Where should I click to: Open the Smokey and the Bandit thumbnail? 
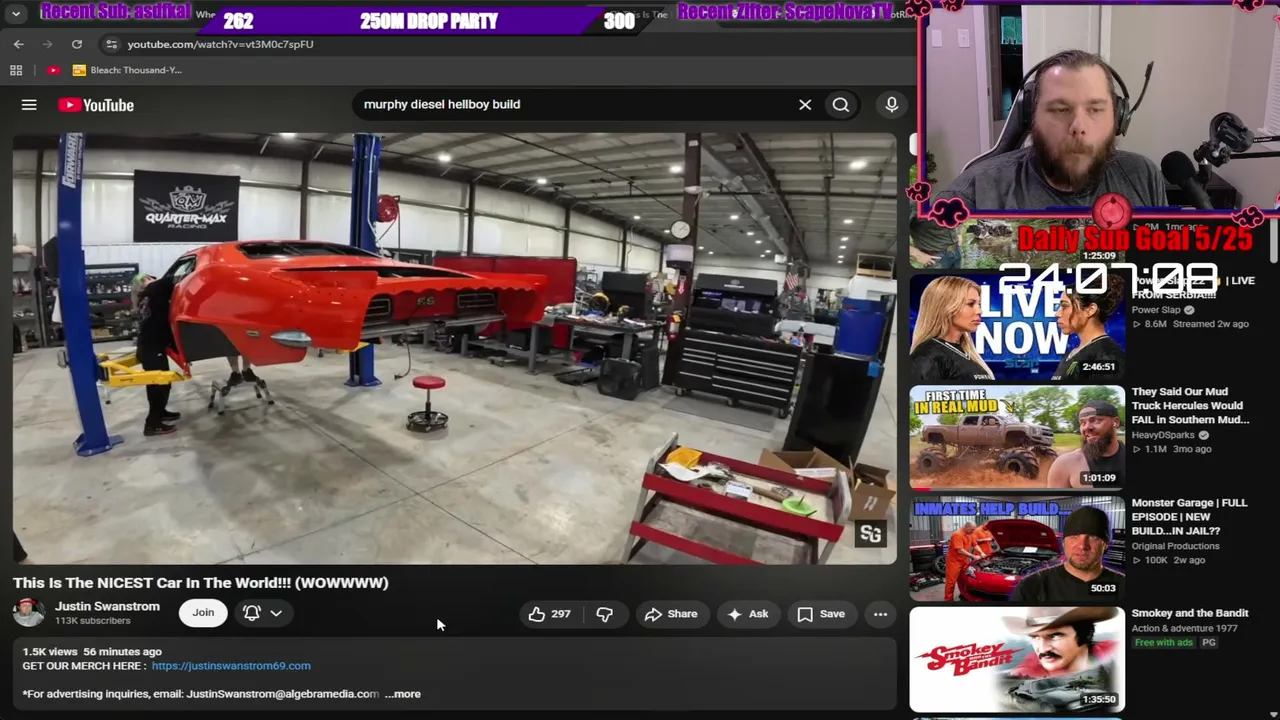tap(1017, 659)
